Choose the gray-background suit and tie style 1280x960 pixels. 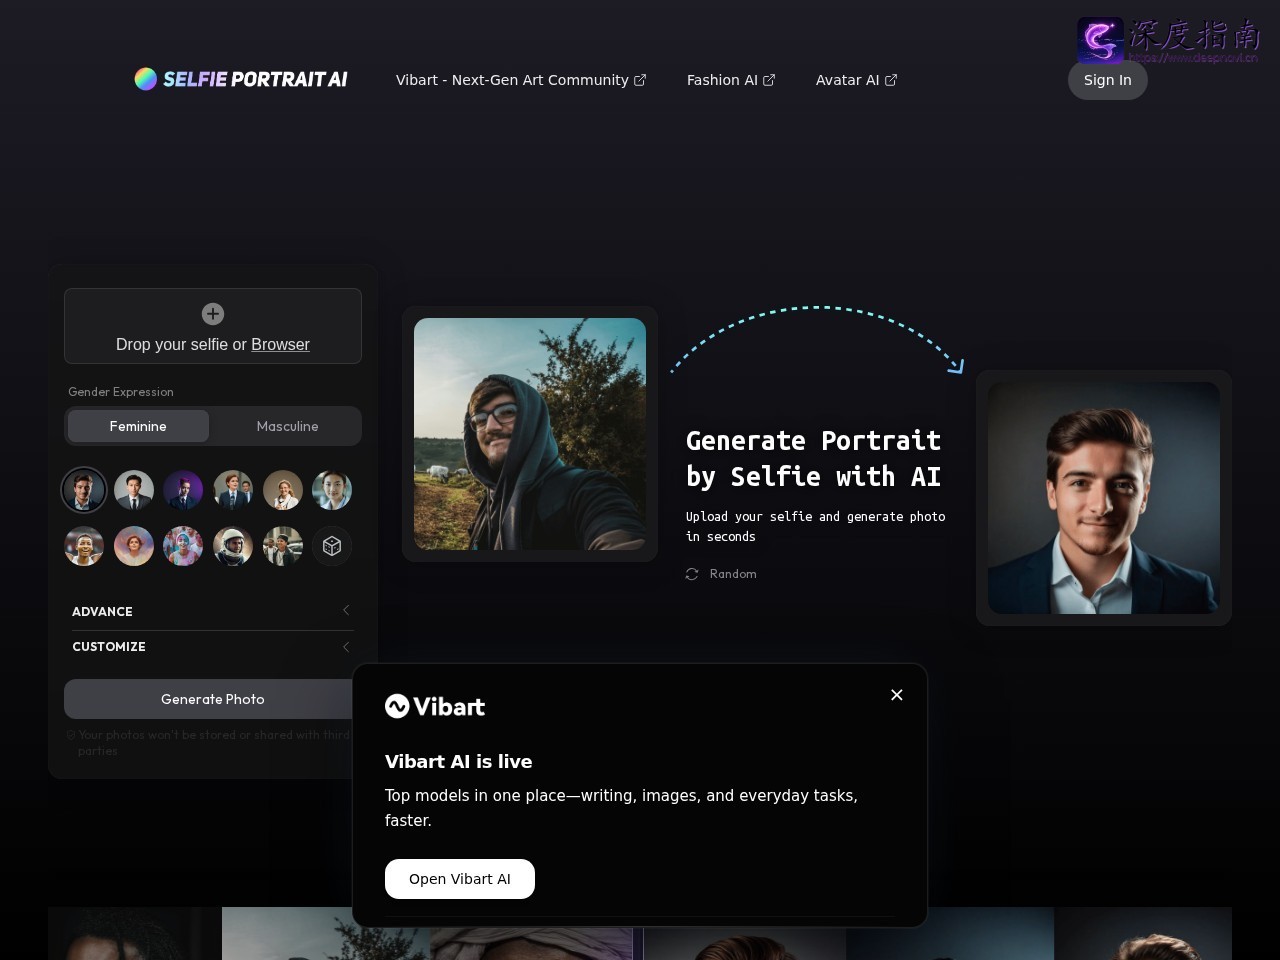tap(134, 490)
